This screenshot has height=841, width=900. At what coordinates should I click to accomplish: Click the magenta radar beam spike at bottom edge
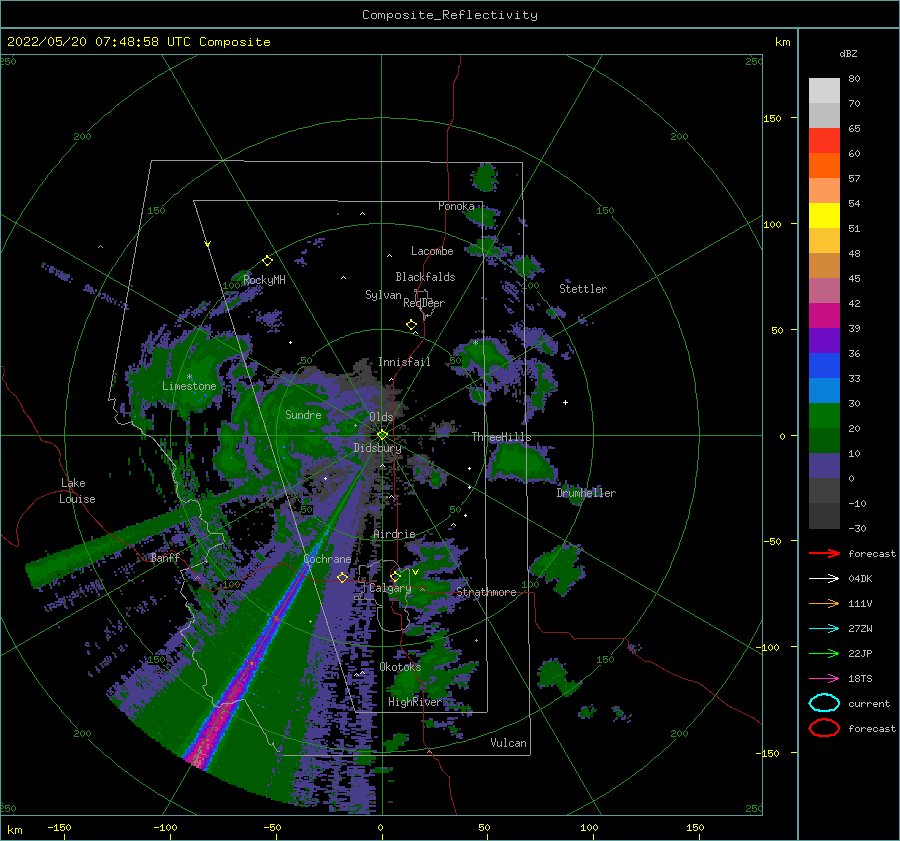click(198, 757)
